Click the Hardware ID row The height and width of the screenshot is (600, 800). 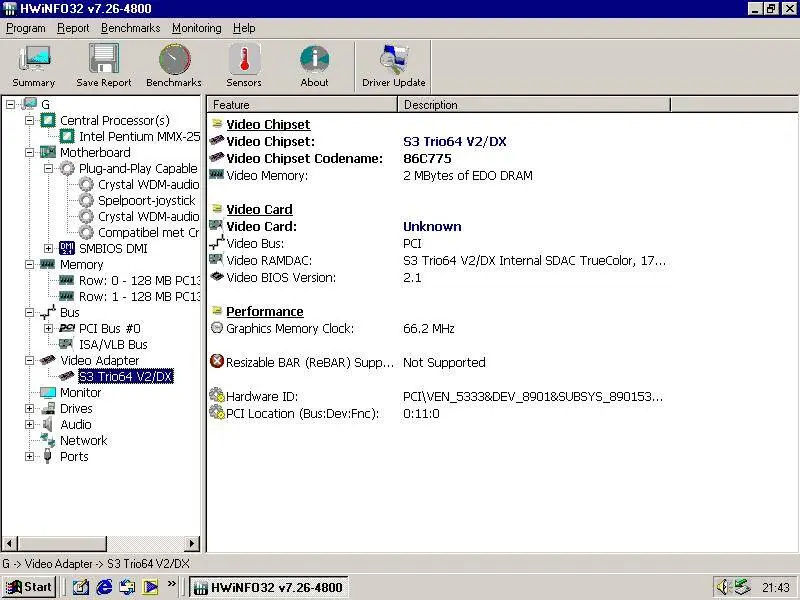(439, 396)
